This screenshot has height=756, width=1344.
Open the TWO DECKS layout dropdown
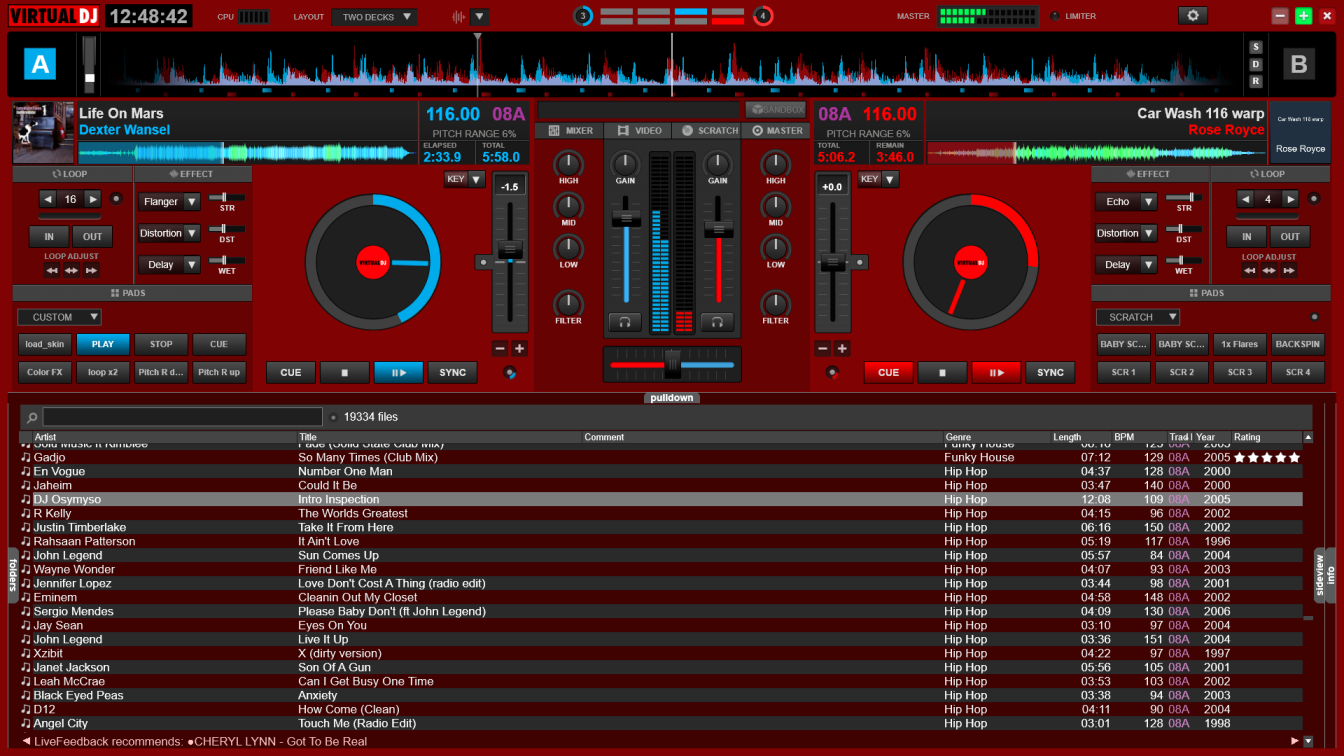(376, 17)
